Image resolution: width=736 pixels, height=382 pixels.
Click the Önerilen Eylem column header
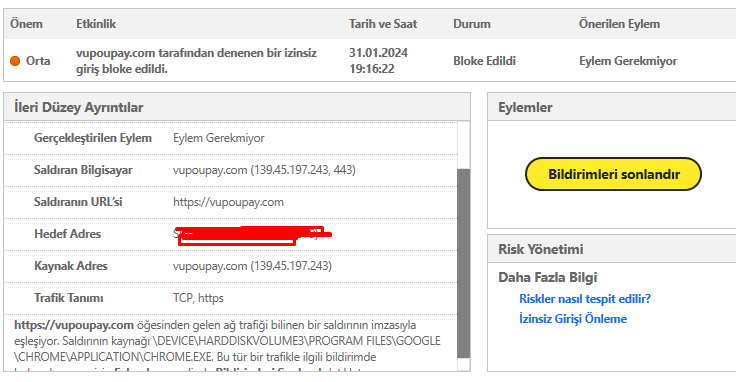coord(619,24)
